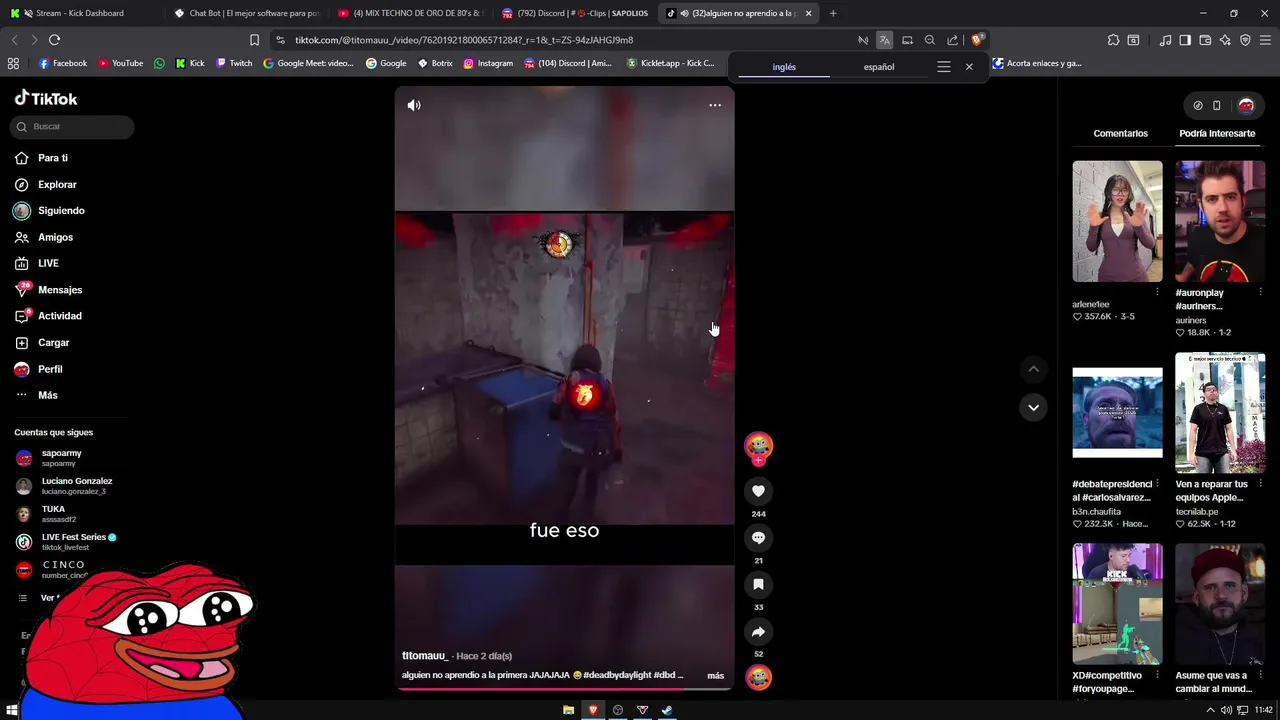Open the Windows Start button
This screenshot has width=1280, height=720.
coord(13,710)
